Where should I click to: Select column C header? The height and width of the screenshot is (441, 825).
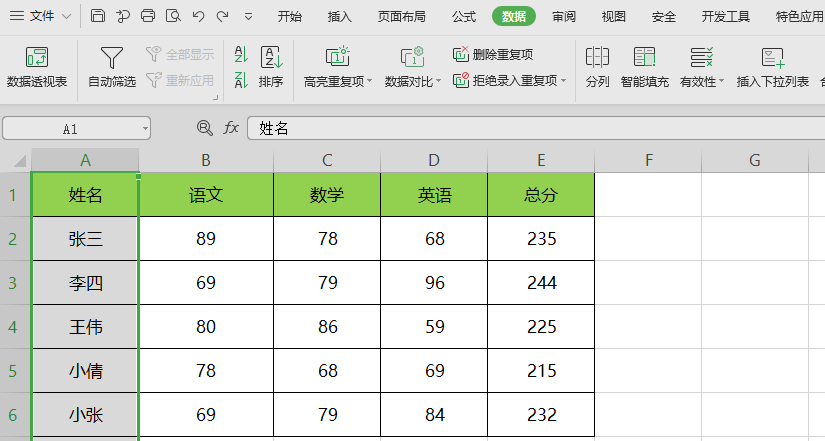(x=327, y=160)
